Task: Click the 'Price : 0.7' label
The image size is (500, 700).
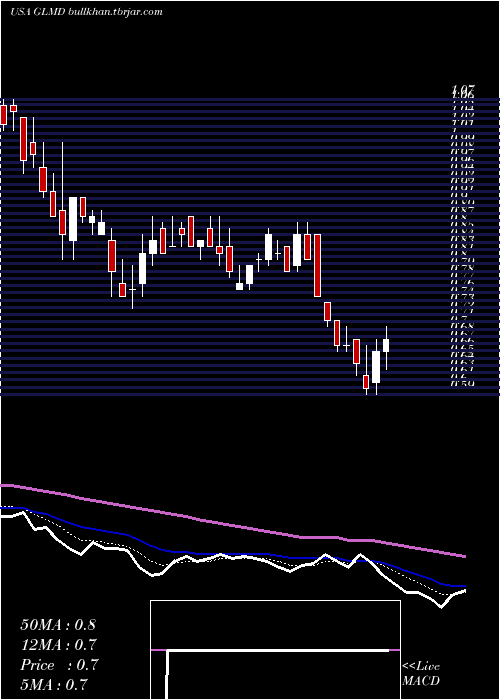Action: click(59, 665)
